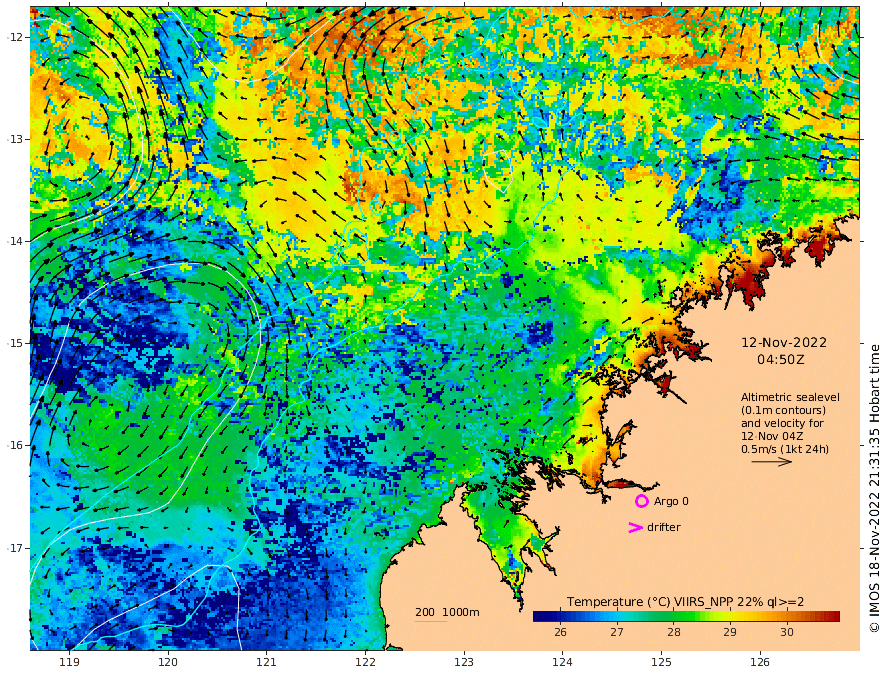Click the 'Argo 0' legend label

tap(671, 501)
